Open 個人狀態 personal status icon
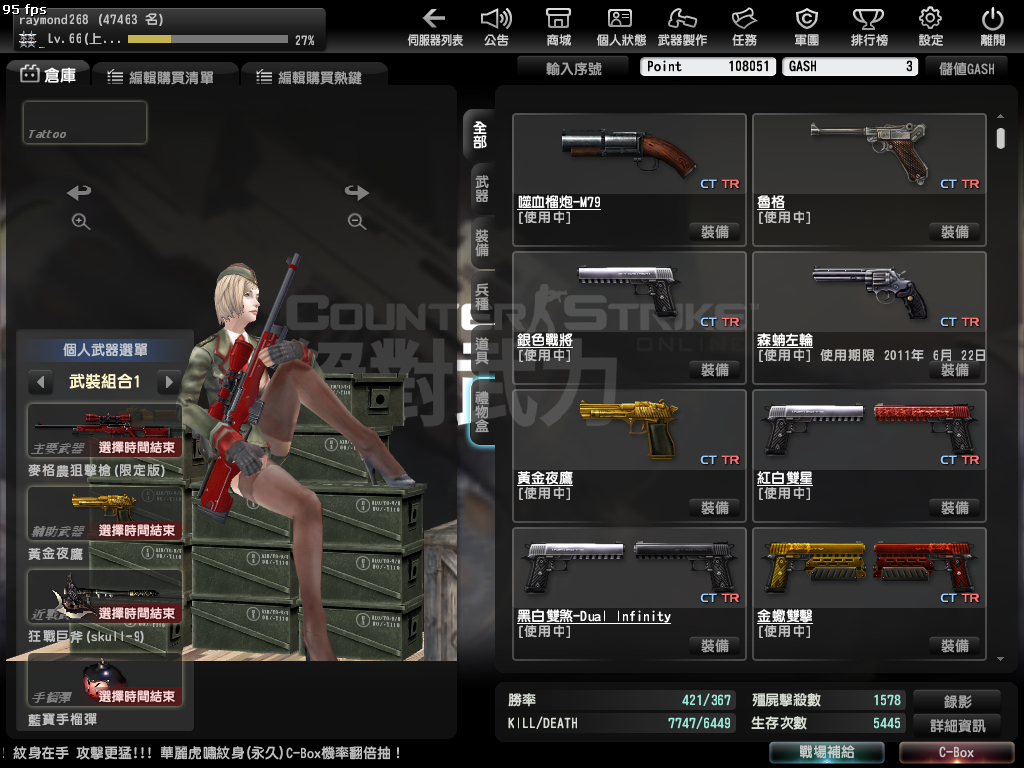 [x=620, y=27]
